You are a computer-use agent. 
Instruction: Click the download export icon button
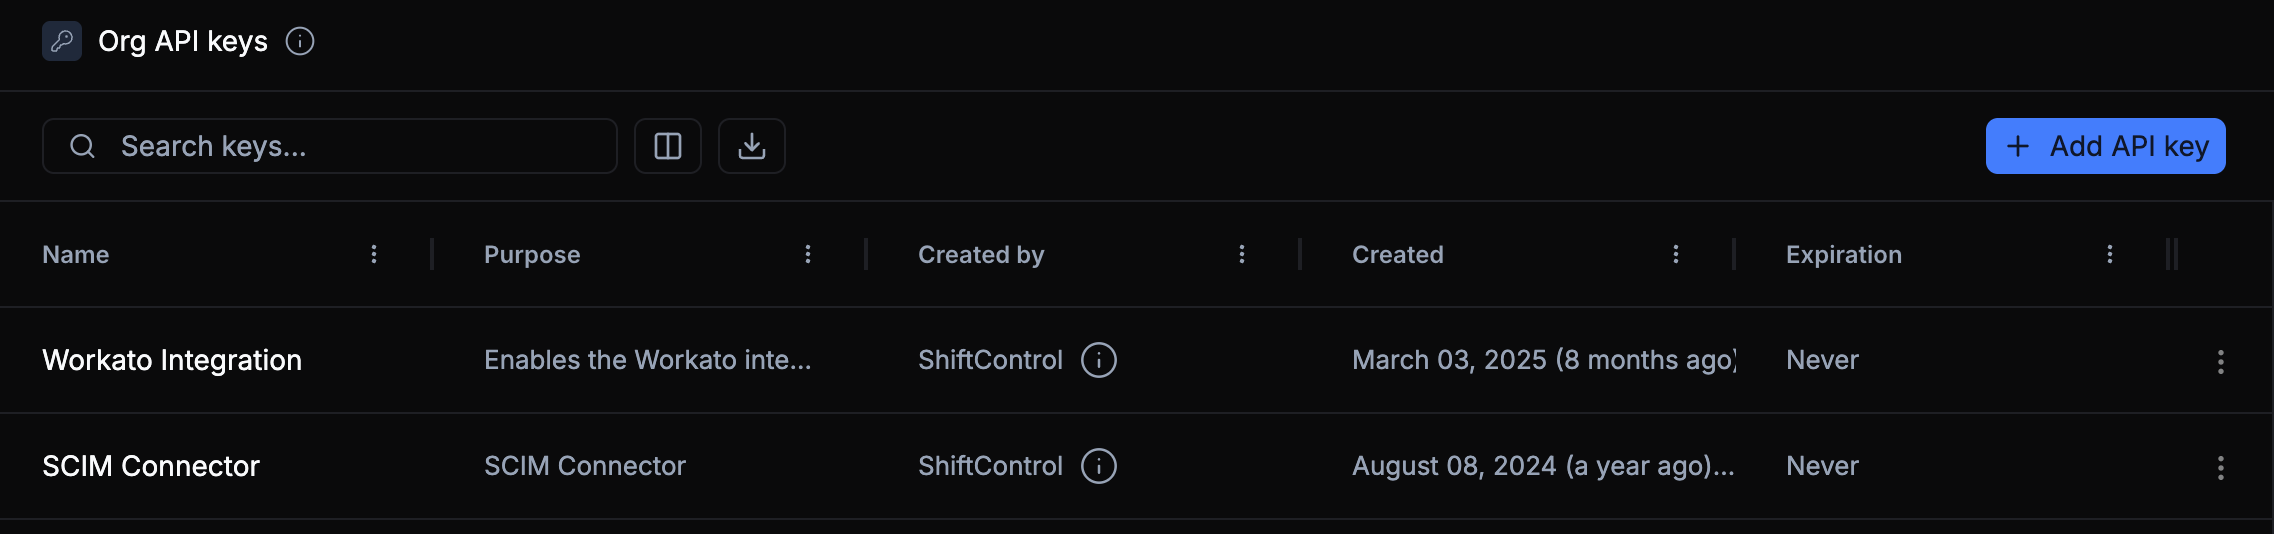tap(752, 146)
